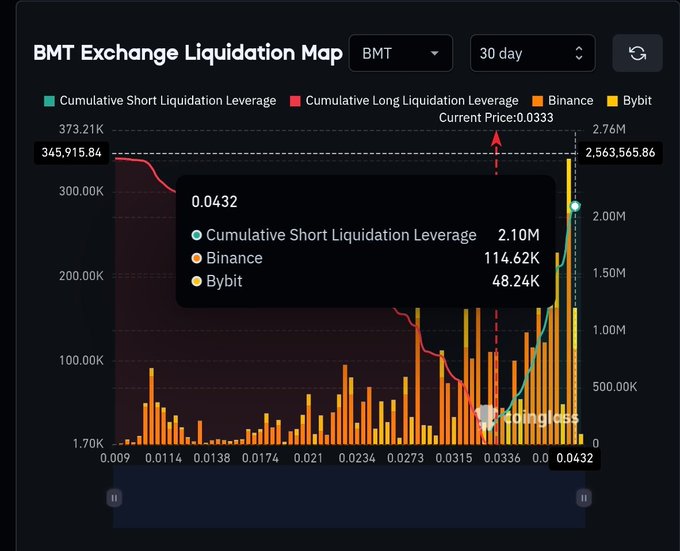Click the 0.0273 x-axis label
The height and width of the screenshot is (551, 680).
(405, 458)
